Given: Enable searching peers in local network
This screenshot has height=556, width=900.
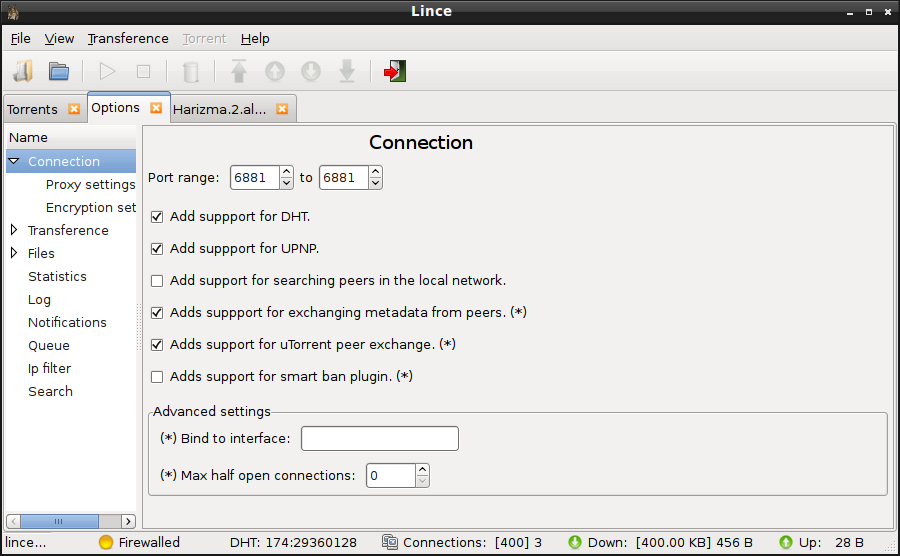Looking at the screenshot, I should [157, 281].
